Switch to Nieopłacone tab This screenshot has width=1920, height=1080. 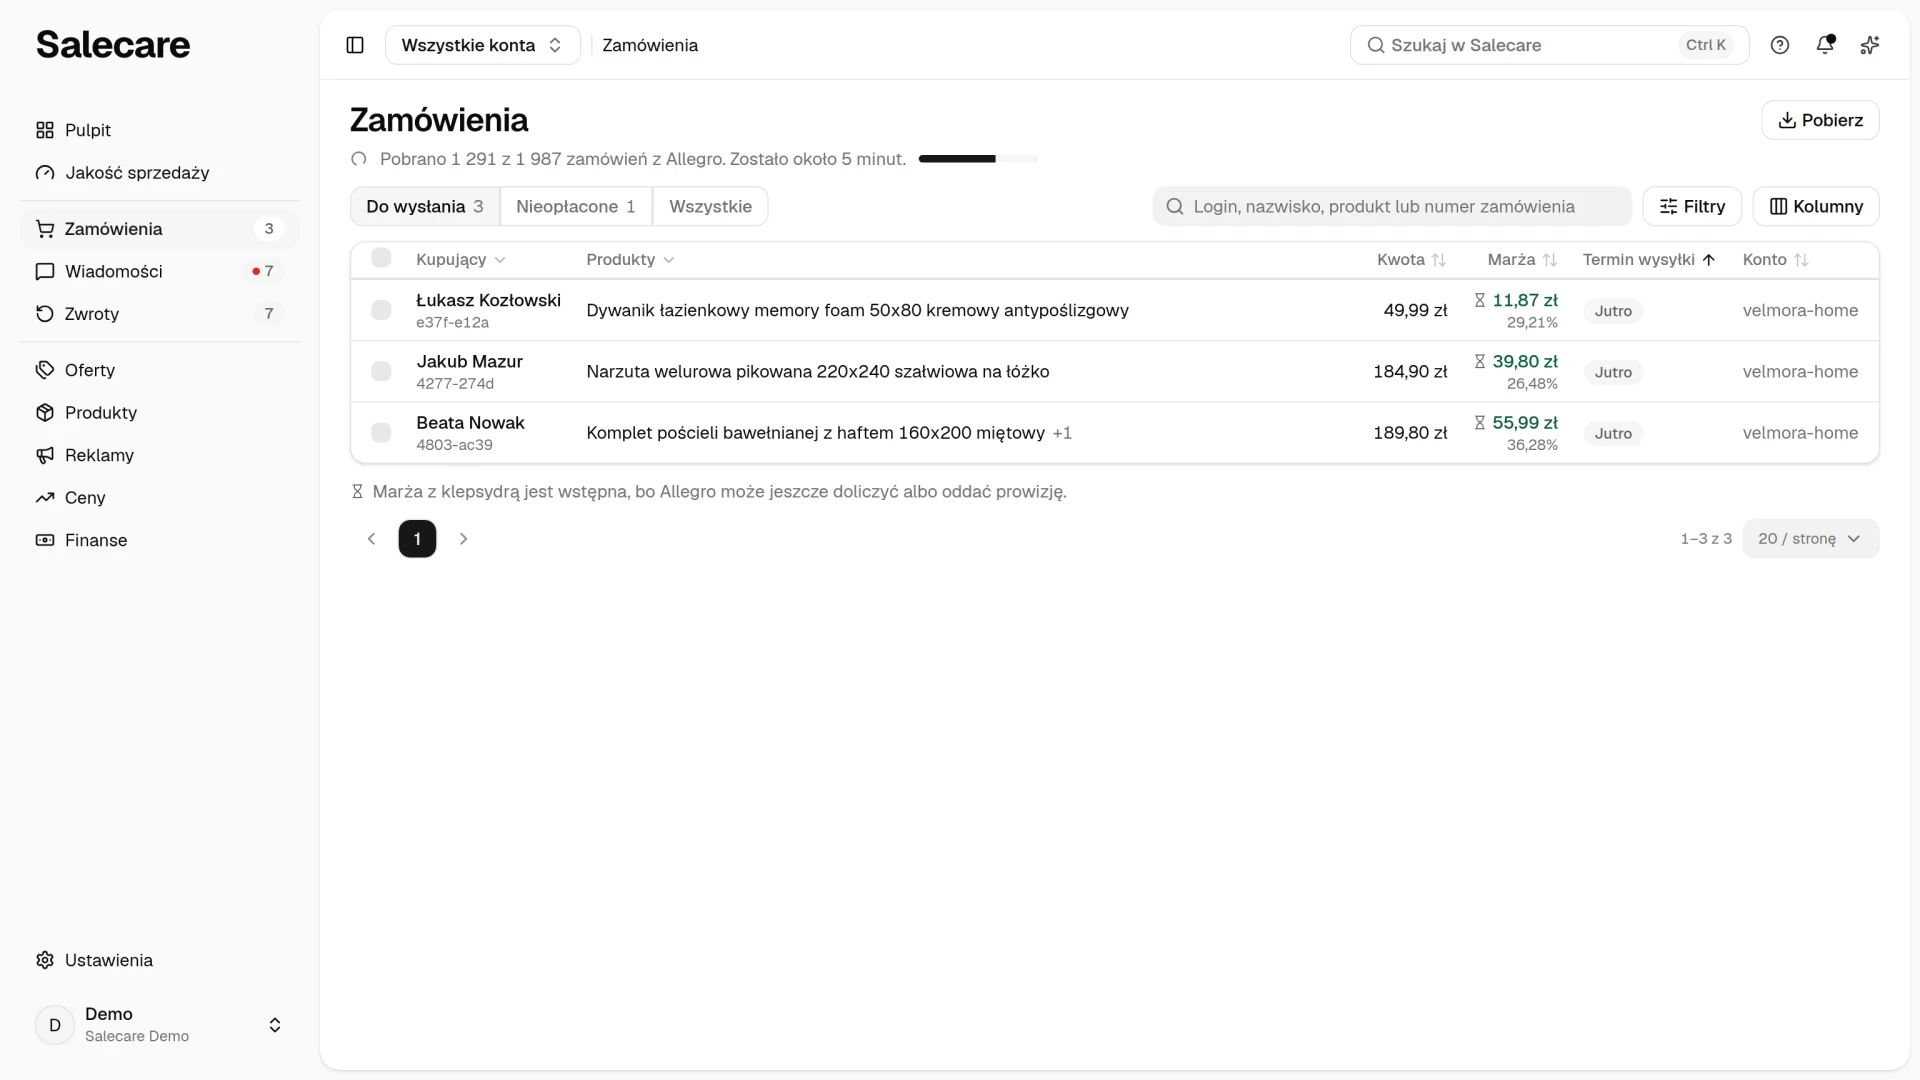coord(576,207)
